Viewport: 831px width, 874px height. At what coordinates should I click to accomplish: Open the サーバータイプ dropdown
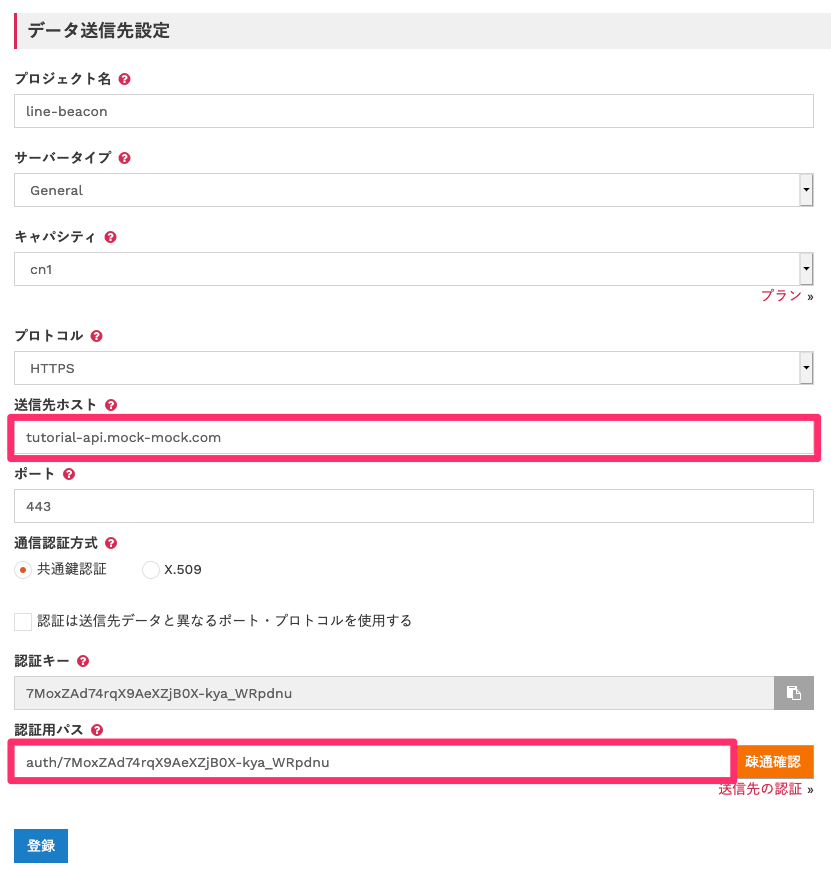click(x=805, y=189)
